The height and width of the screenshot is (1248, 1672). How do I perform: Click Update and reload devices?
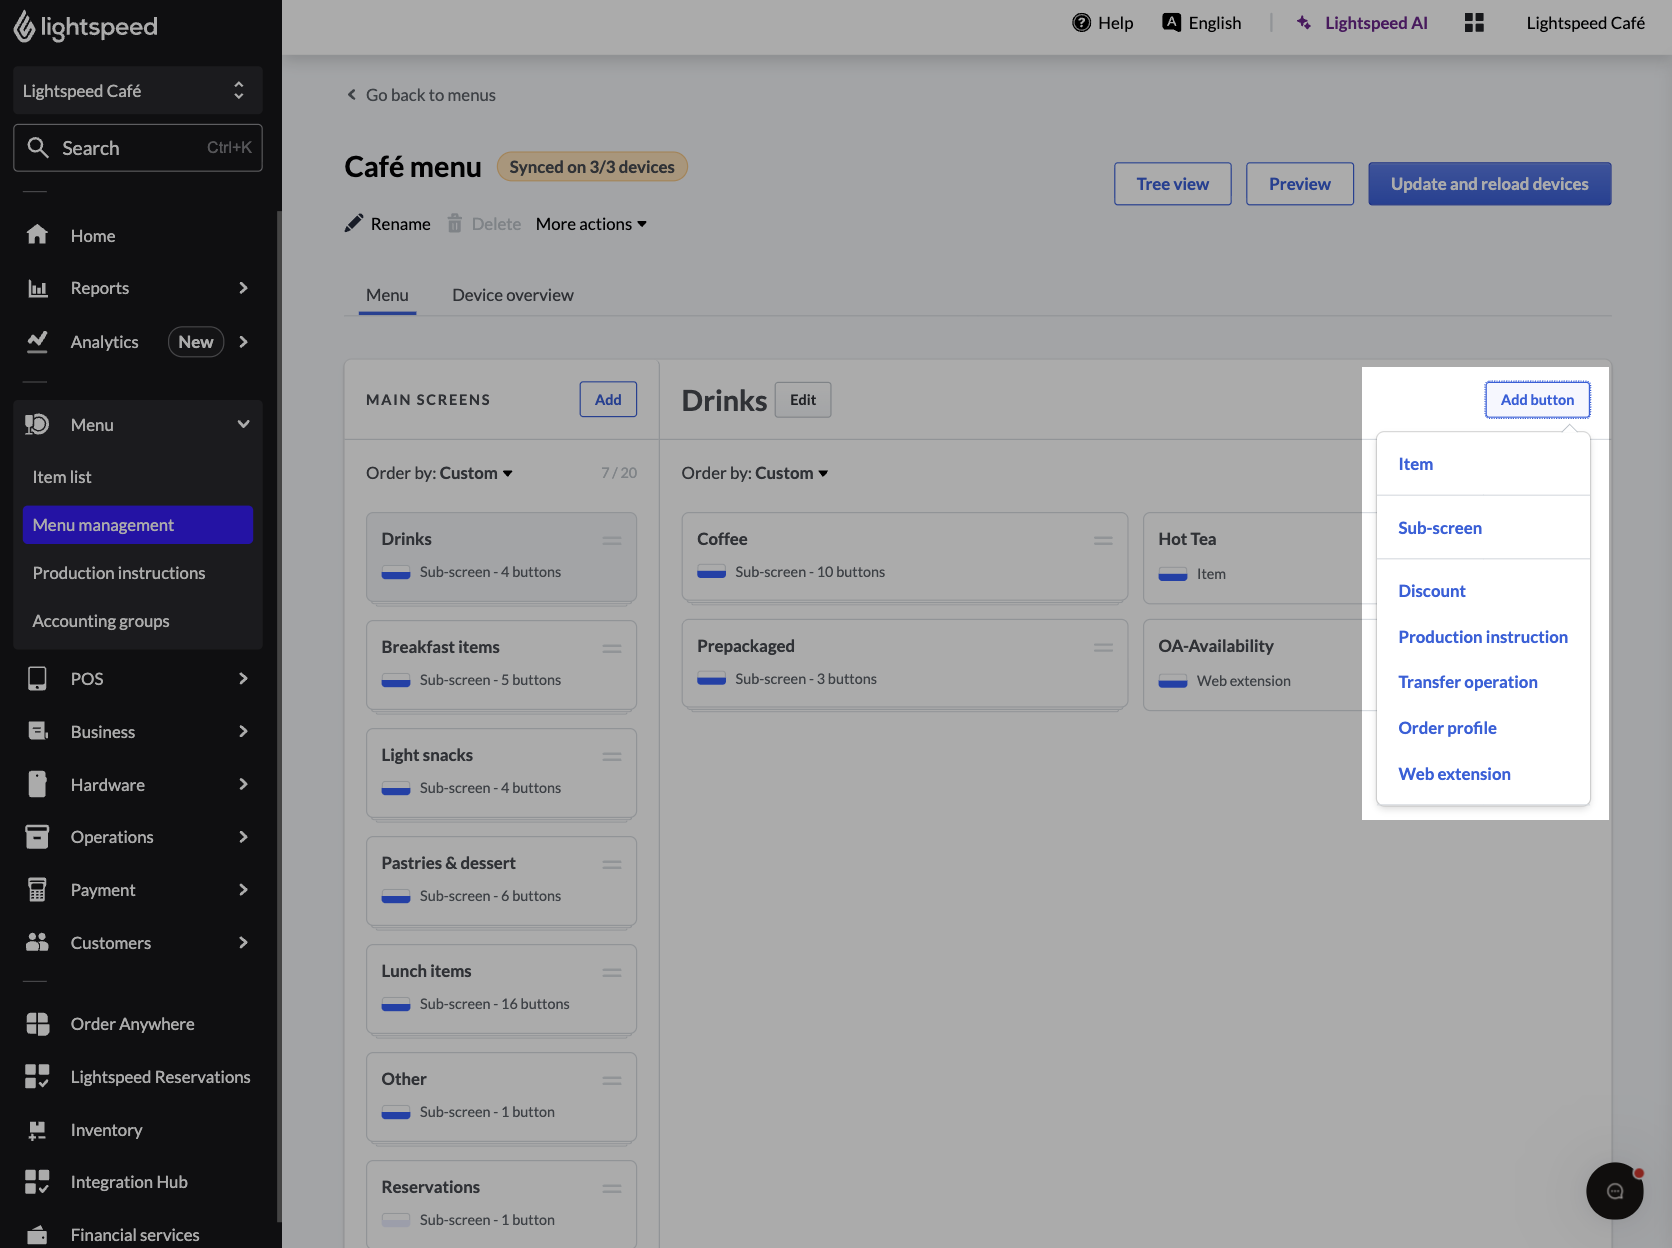1489,184
